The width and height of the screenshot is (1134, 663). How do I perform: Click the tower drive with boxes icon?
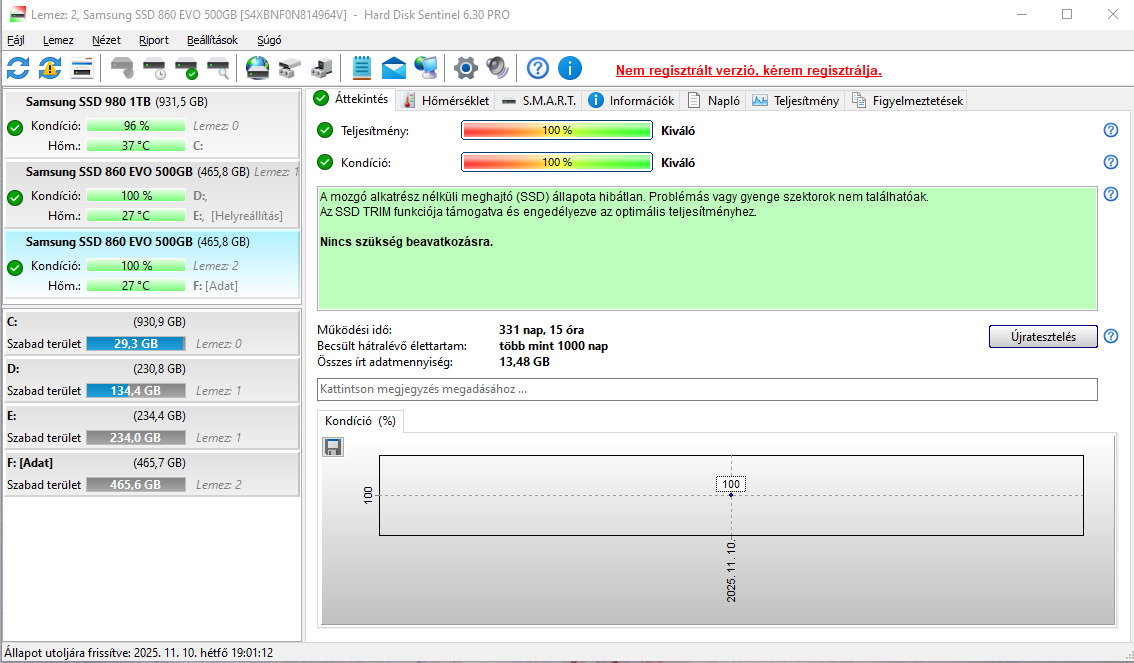(321, 69)
